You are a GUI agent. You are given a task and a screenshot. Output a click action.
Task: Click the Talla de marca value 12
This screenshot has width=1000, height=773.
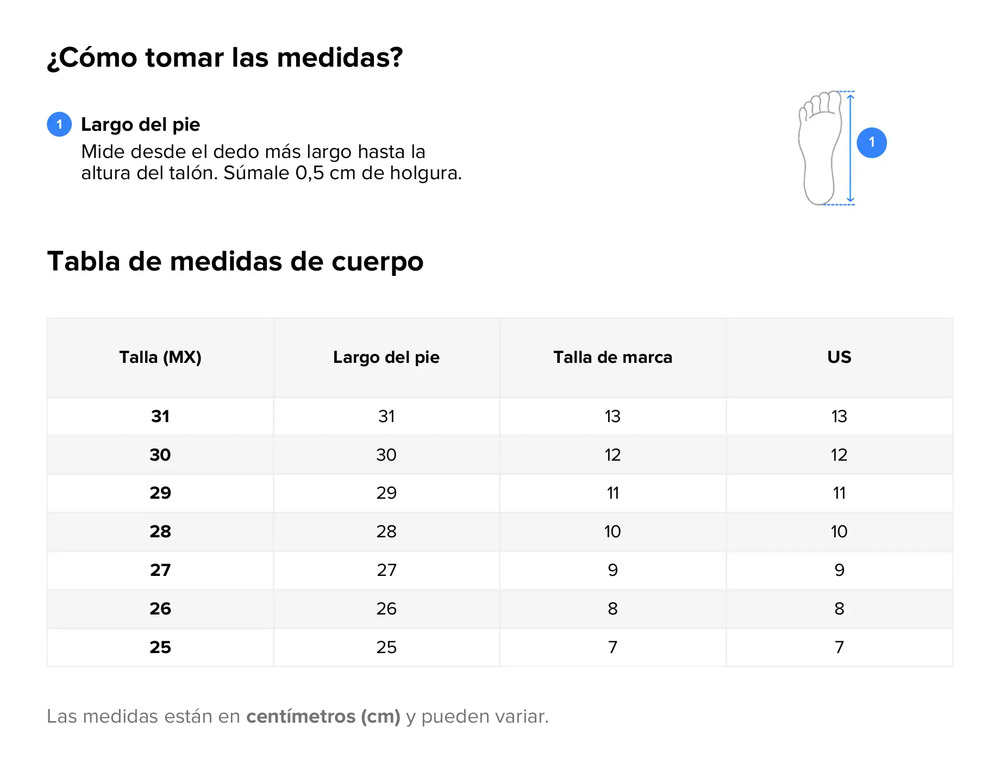coord(612,455)
